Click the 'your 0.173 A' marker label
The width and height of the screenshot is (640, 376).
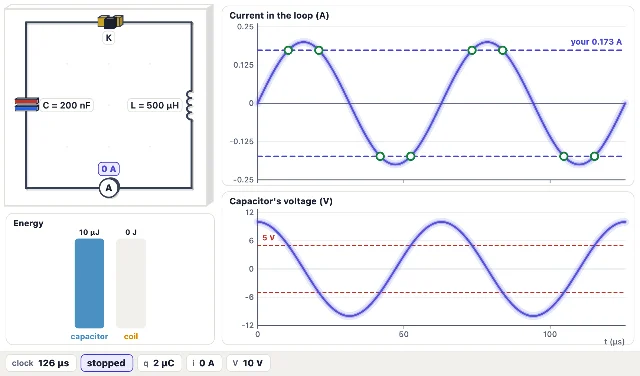596,42
